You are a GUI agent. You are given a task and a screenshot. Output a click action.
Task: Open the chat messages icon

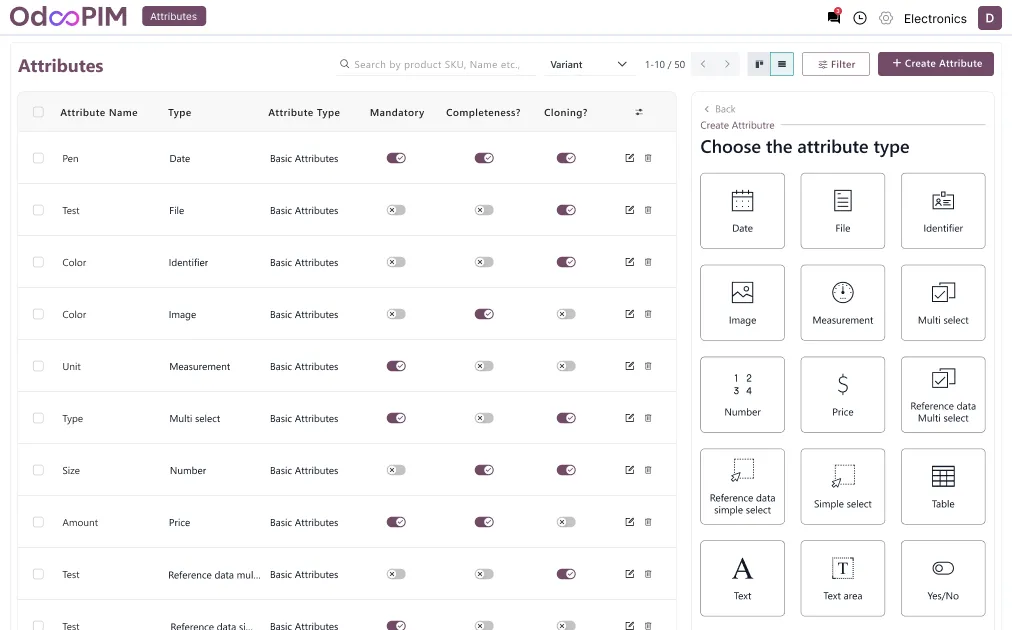(x=833, y=18)
